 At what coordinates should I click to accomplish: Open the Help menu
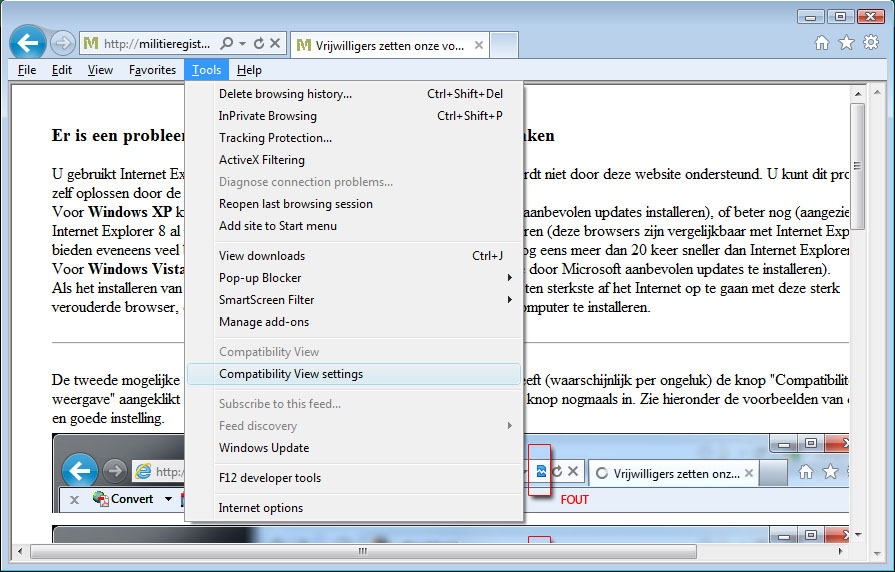tap(249, 70)
